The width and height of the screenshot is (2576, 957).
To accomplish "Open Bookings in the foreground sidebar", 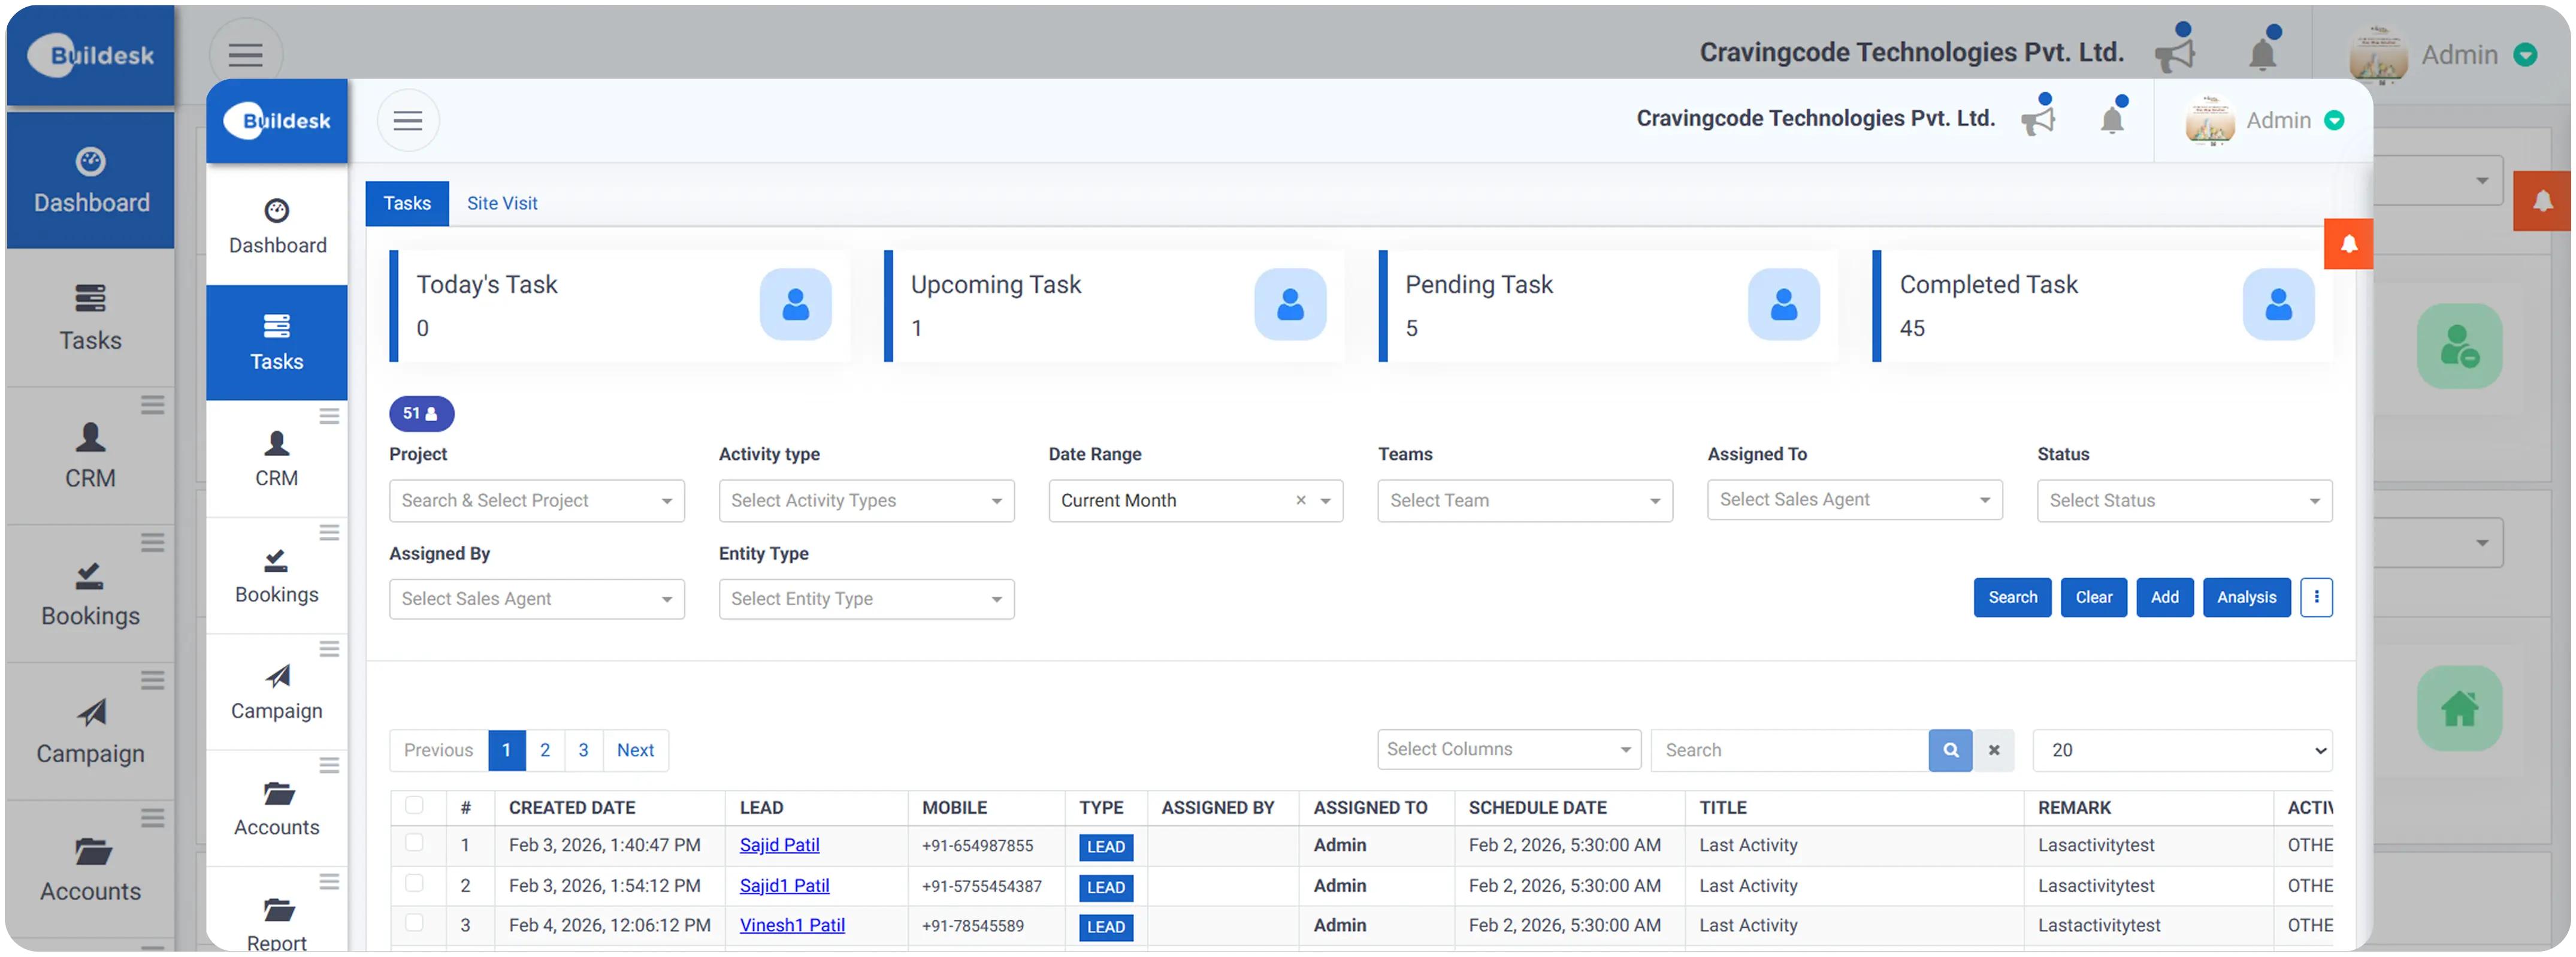I will pos(276,576).
